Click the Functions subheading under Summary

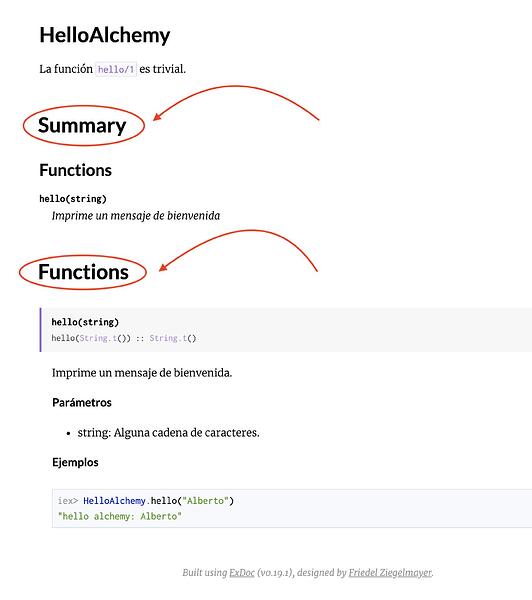point(75,170)
